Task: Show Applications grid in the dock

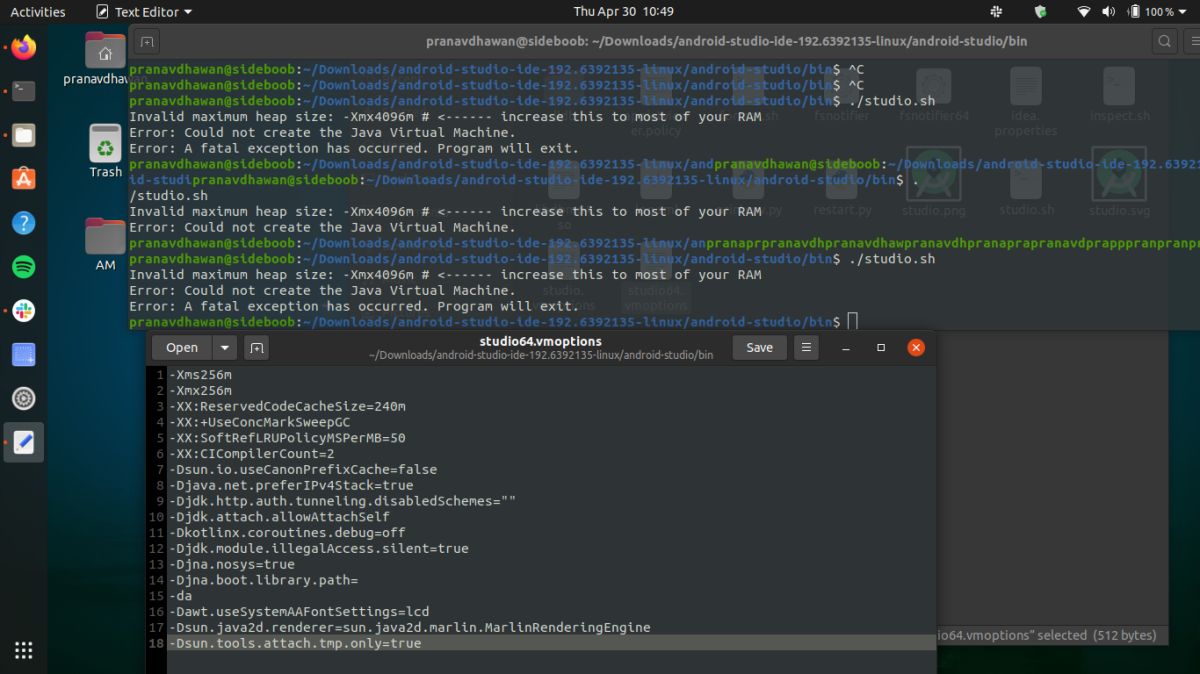Action: coord(24,650)
